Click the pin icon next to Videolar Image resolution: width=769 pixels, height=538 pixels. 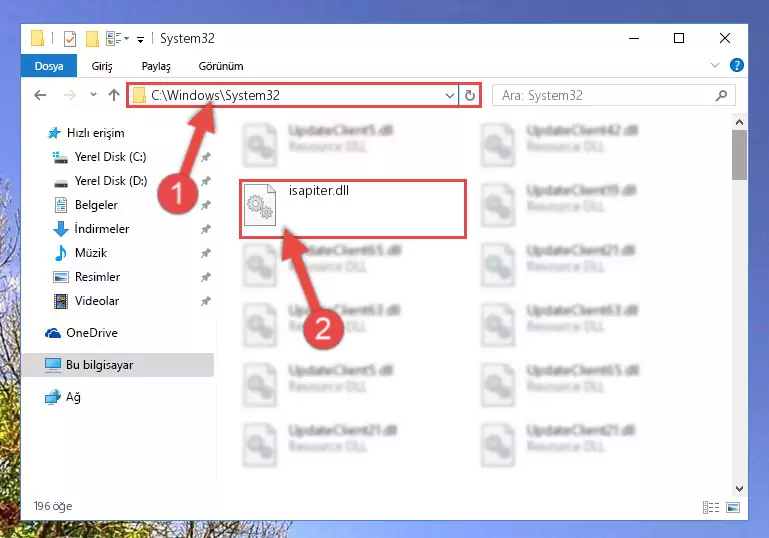(x=205, y=301)
